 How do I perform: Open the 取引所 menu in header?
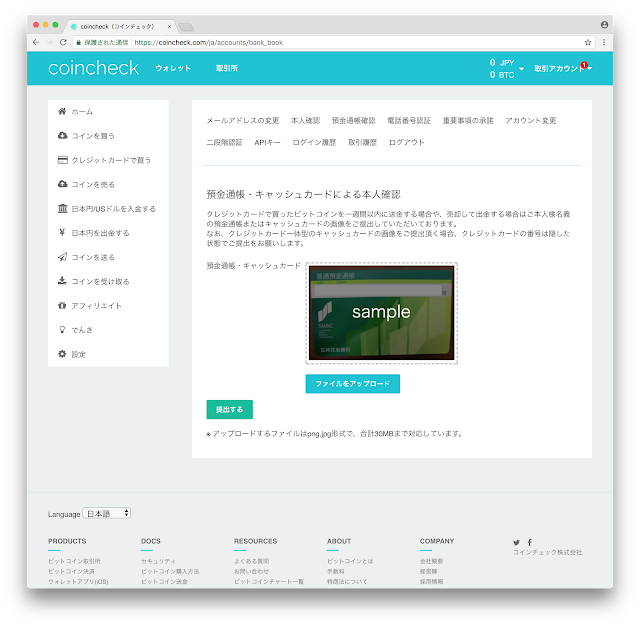(227, 68)
